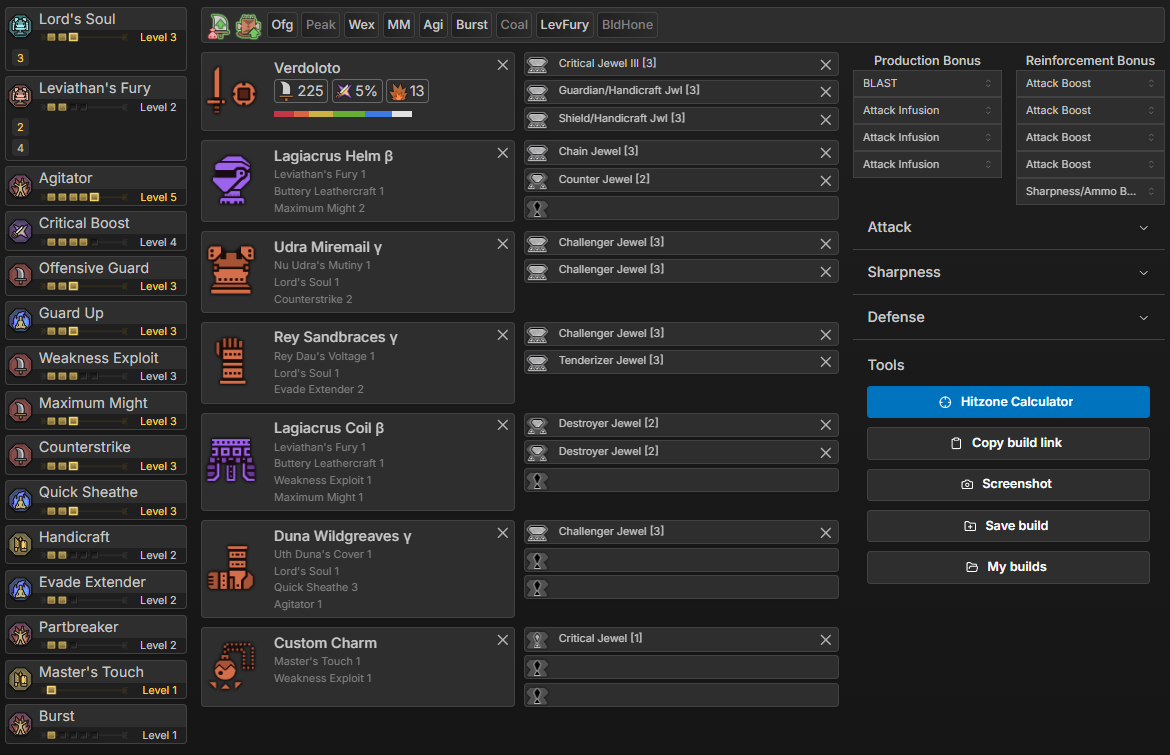The height and width of the screenshot is (755, 1170).
Task: Click the Verdoloto 13 blast element value
Action: click(x=407, y=91)
